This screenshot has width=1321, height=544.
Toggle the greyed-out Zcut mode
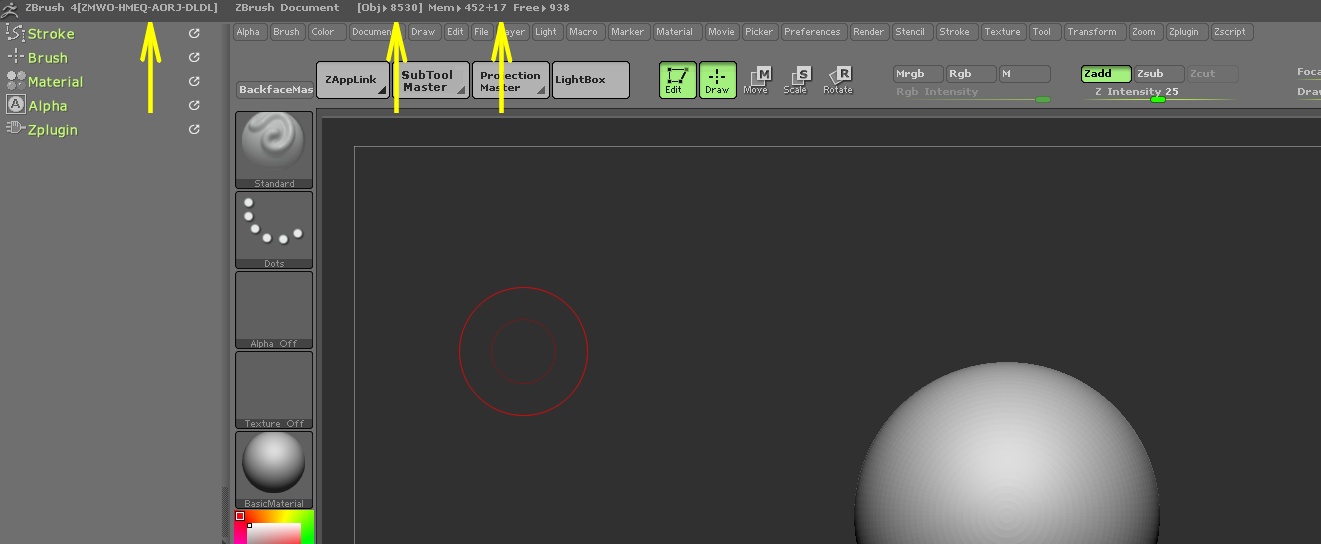pos(1213,74)
